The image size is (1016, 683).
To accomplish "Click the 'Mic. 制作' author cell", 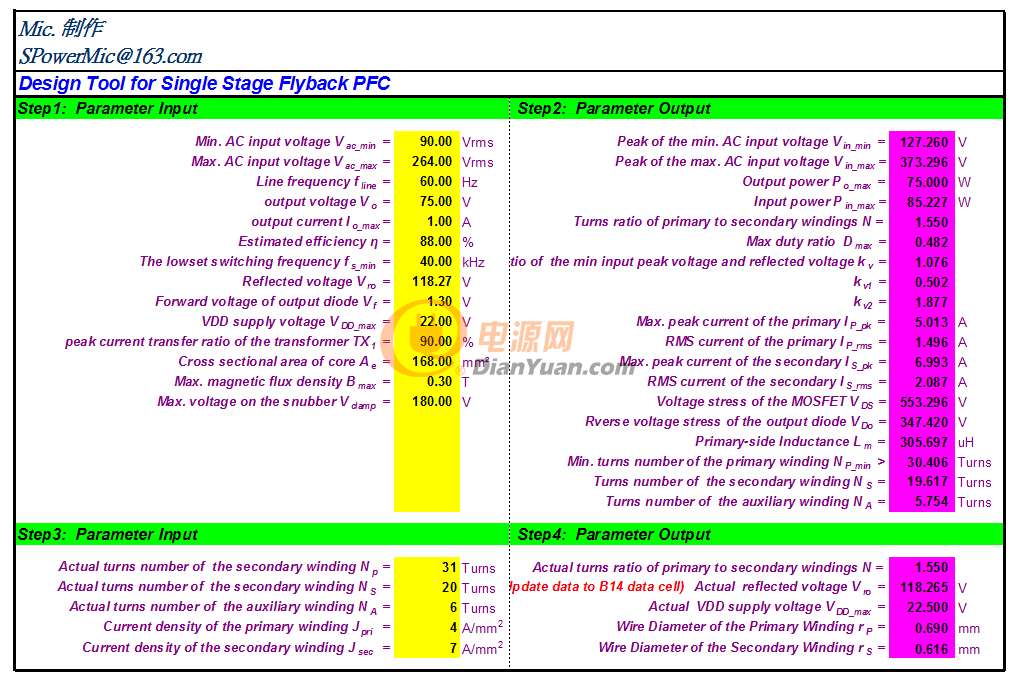I will coord(61,29).
